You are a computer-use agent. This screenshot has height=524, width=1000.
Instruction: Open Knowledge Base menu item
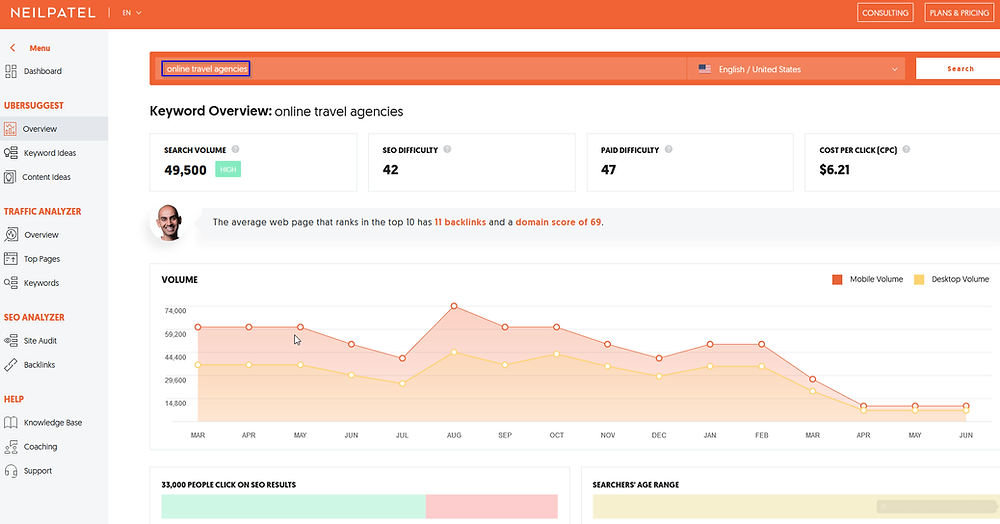(53, 423)
